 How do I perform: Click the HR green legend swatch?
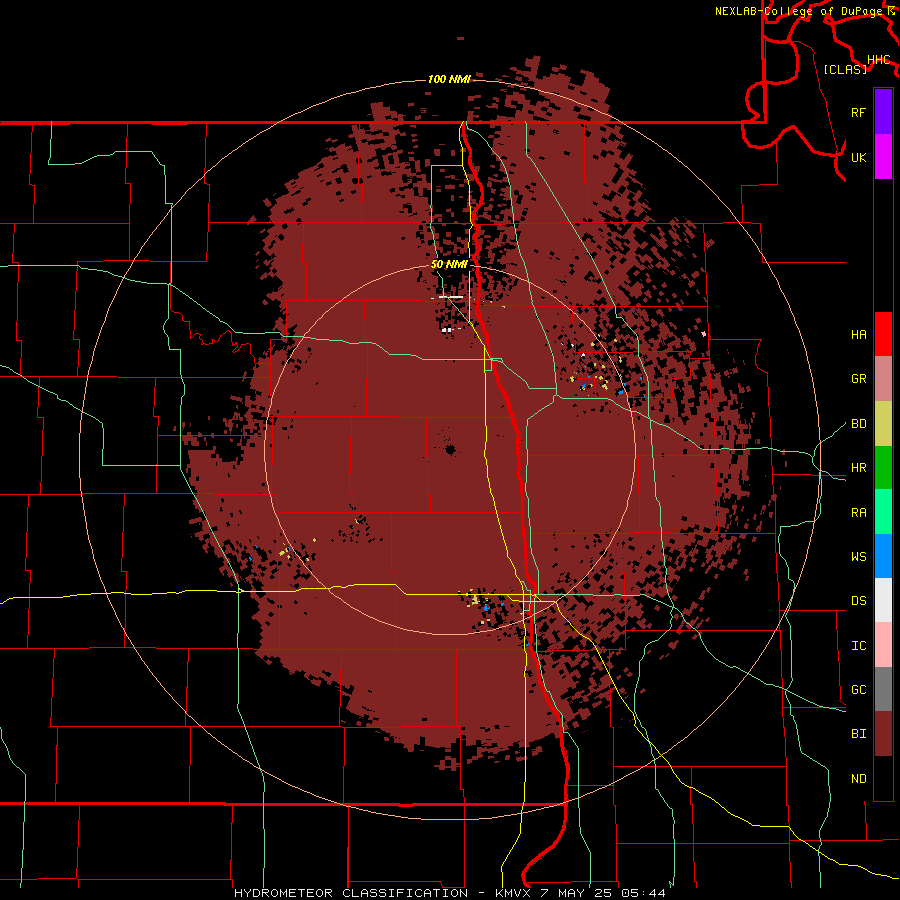coord(883,468)
